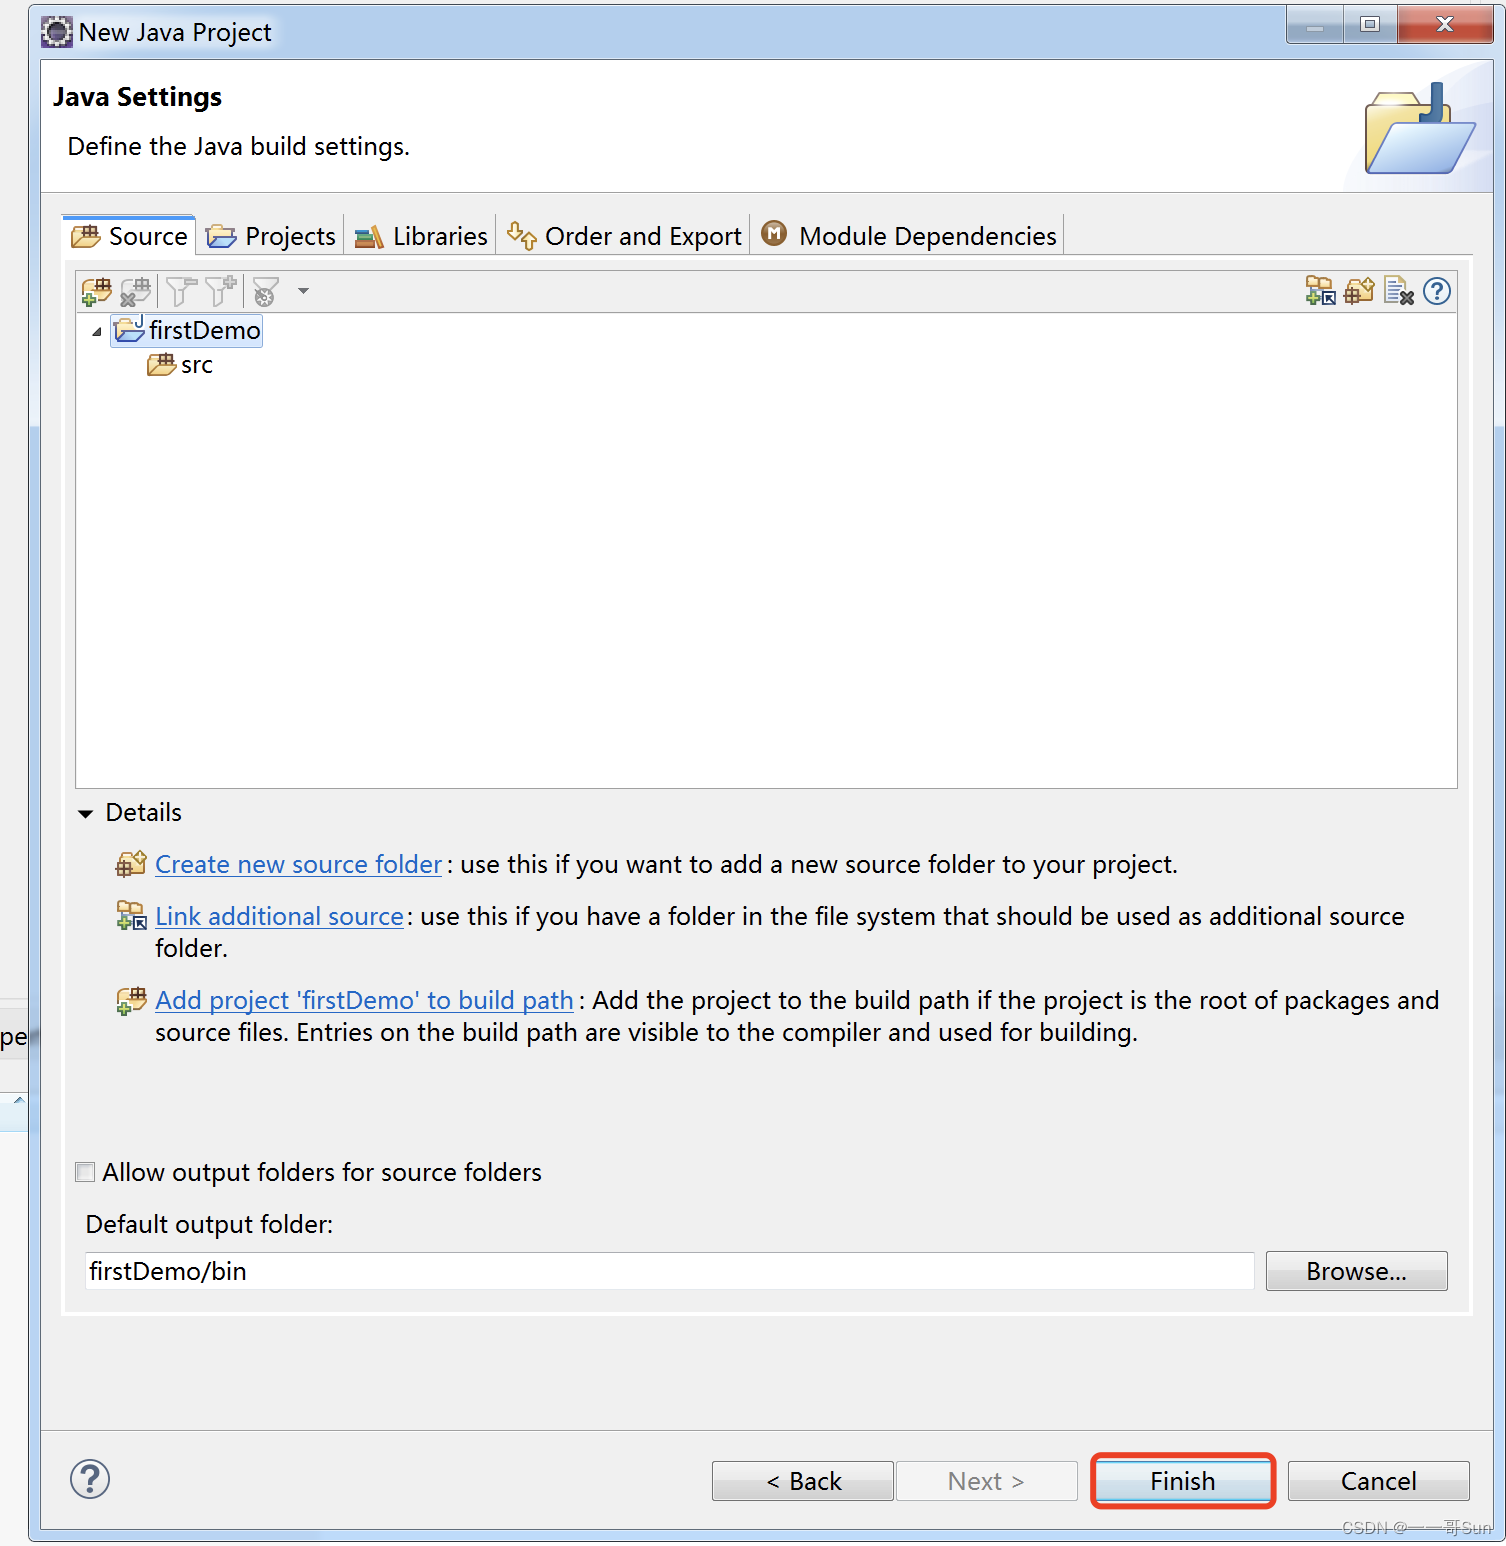Click the Create new source folder toolbar icon
Viewport: 1506px width, 1546px height.
[x=1359, y=291]
